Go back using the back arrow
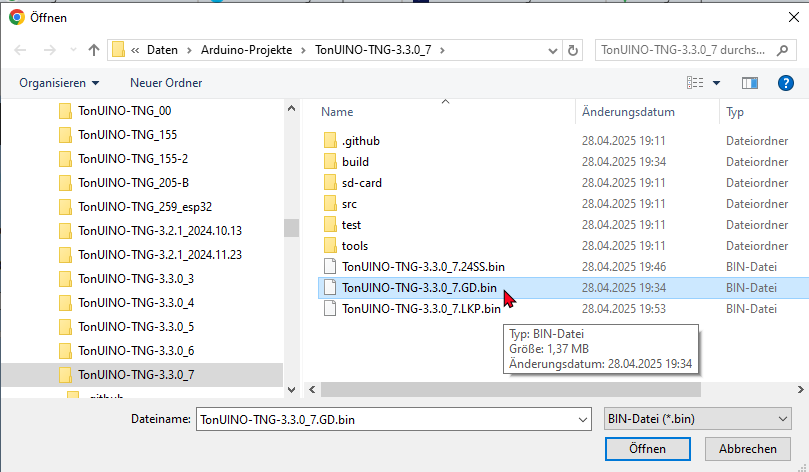 [x=20, y=50]
